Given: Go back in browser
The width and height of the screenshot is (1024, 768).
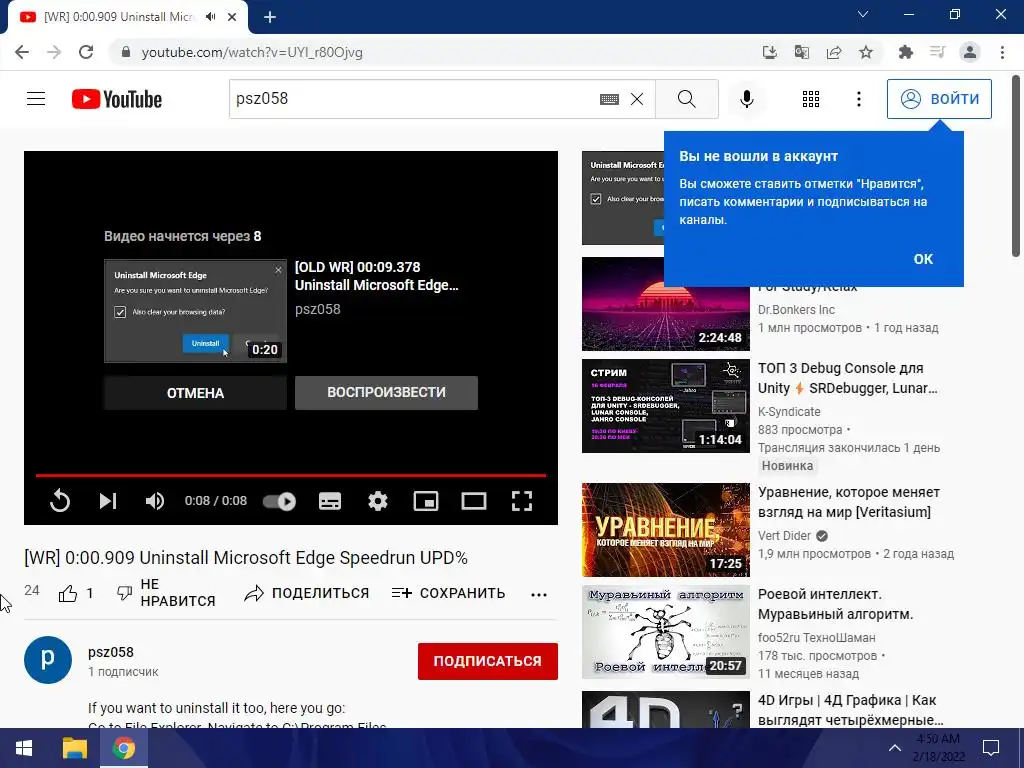Looking at the screenshot, I should tap(22, 52).
